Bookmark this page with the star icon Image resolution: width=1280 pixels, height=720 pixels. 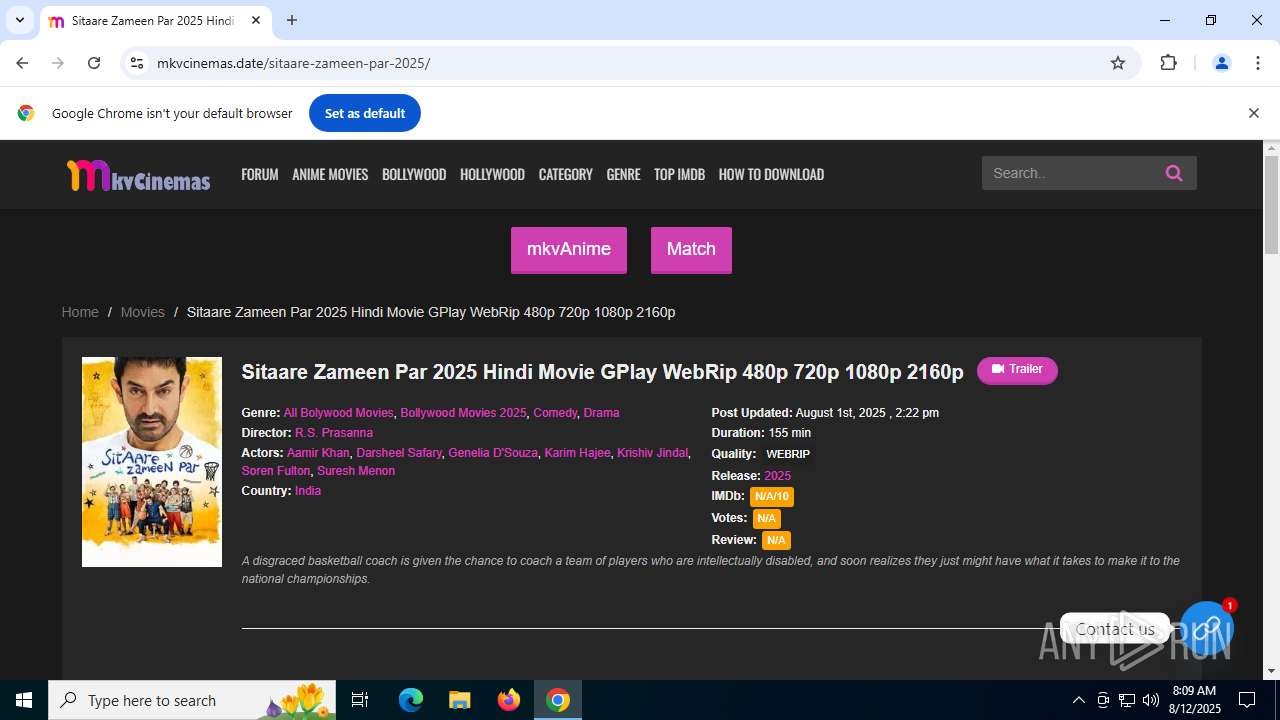(x=1118, y=63)
